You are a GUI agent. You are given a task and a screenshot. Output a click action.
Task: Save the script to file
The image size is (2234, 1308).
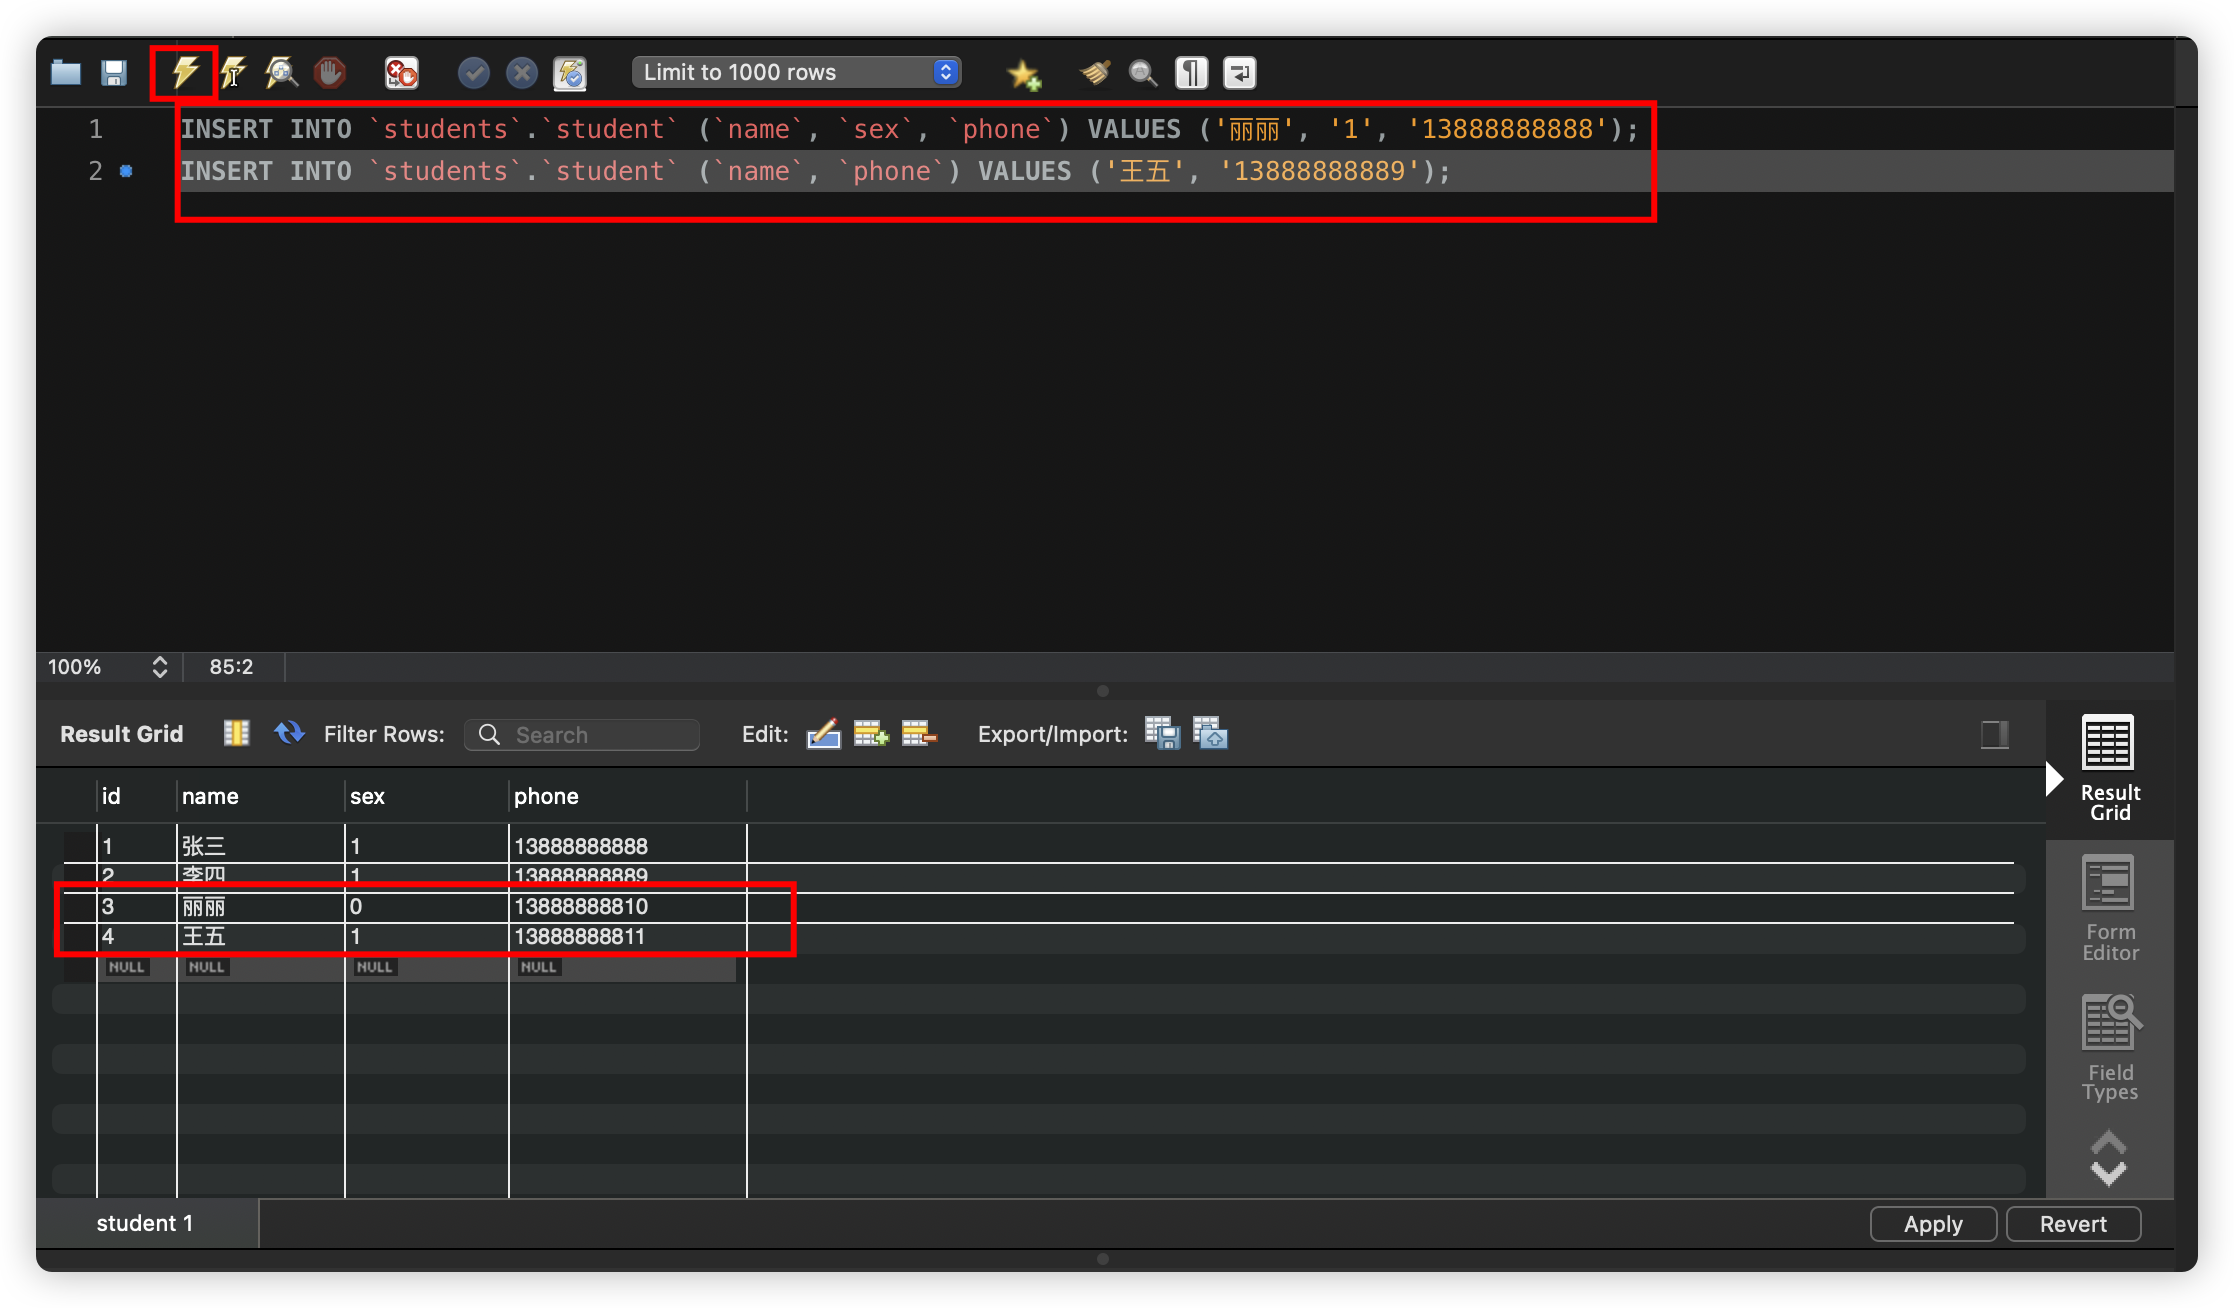point(114,72)
